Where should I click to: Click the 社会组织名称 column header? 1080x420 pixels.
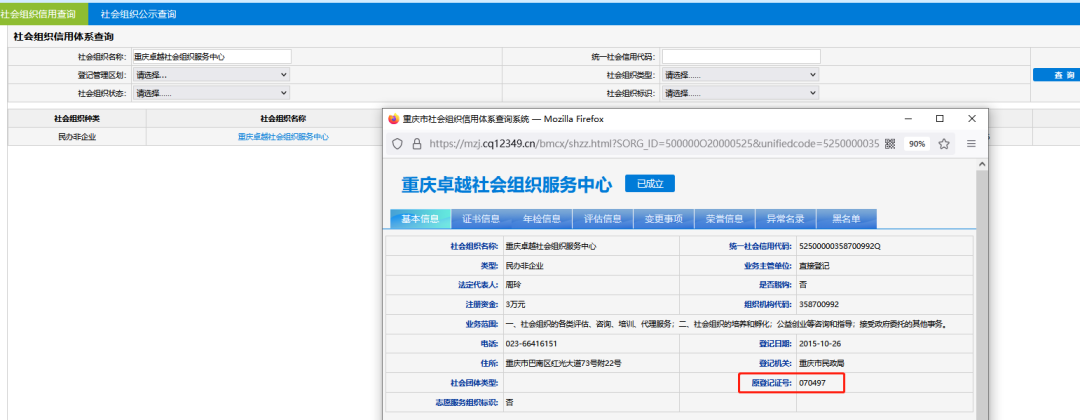(283, 119)
